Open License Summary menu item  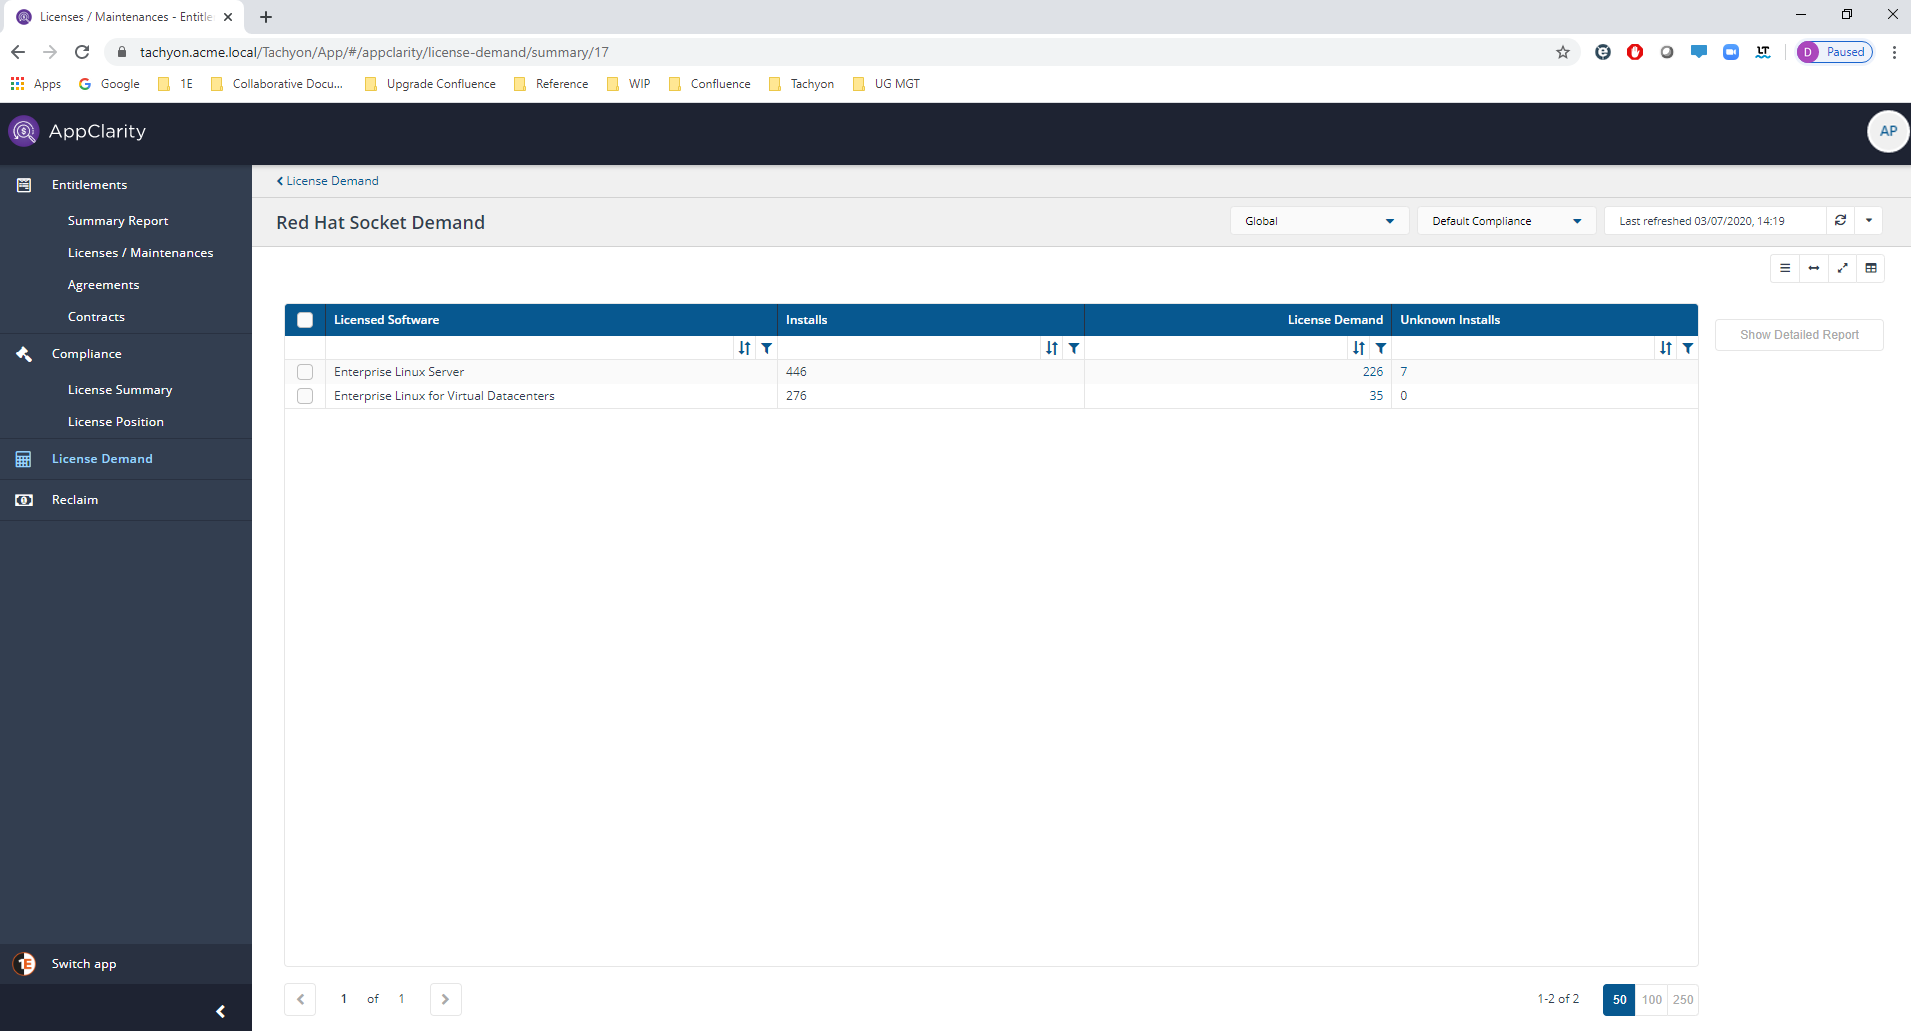[x=120, y=390]
